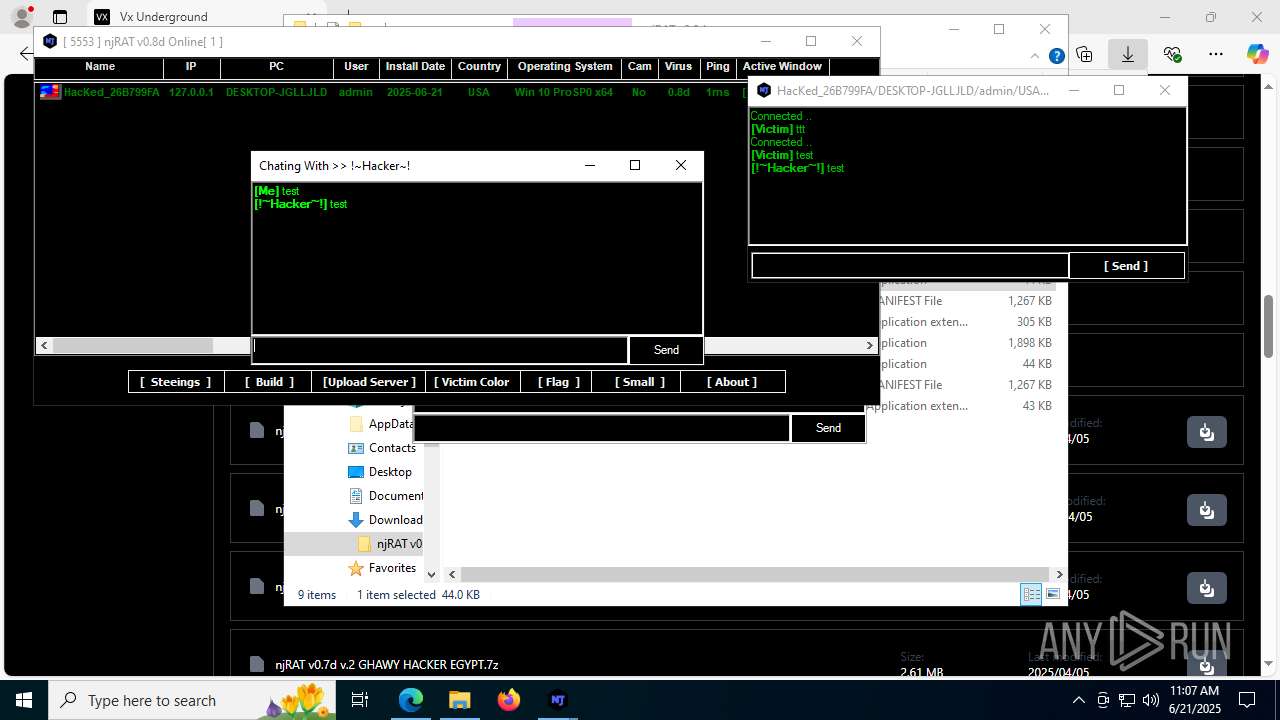Sort njRAT list by Country column
The width and height of the screenshot is (1280, 720).
[479, 66]
